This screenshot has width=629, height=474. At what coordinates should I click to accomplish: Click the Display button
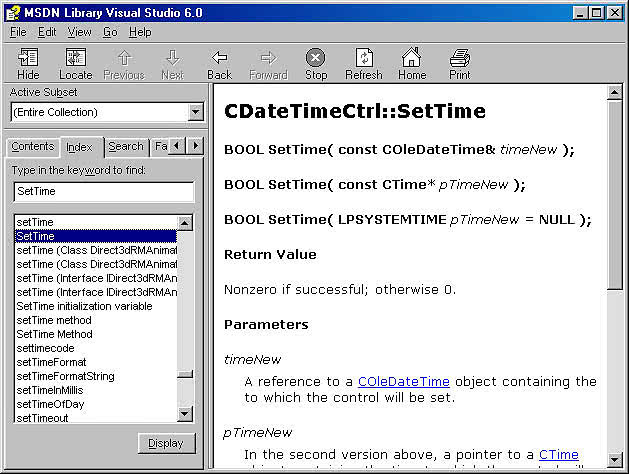click(x=166, y=443)
